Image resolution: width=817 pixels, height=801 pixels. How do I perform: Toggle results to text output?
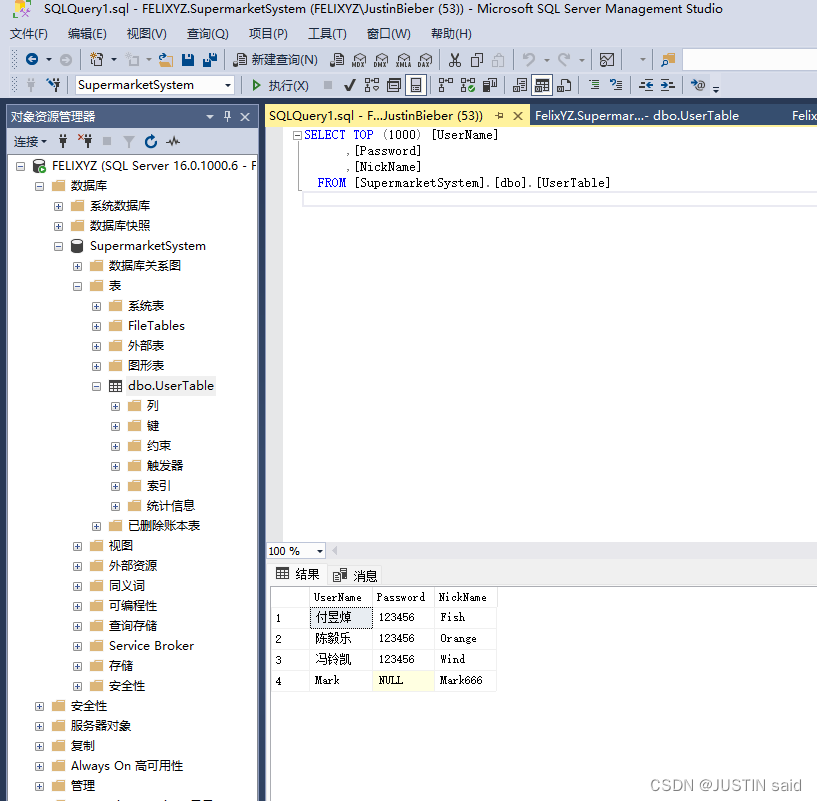pos(519,85)
